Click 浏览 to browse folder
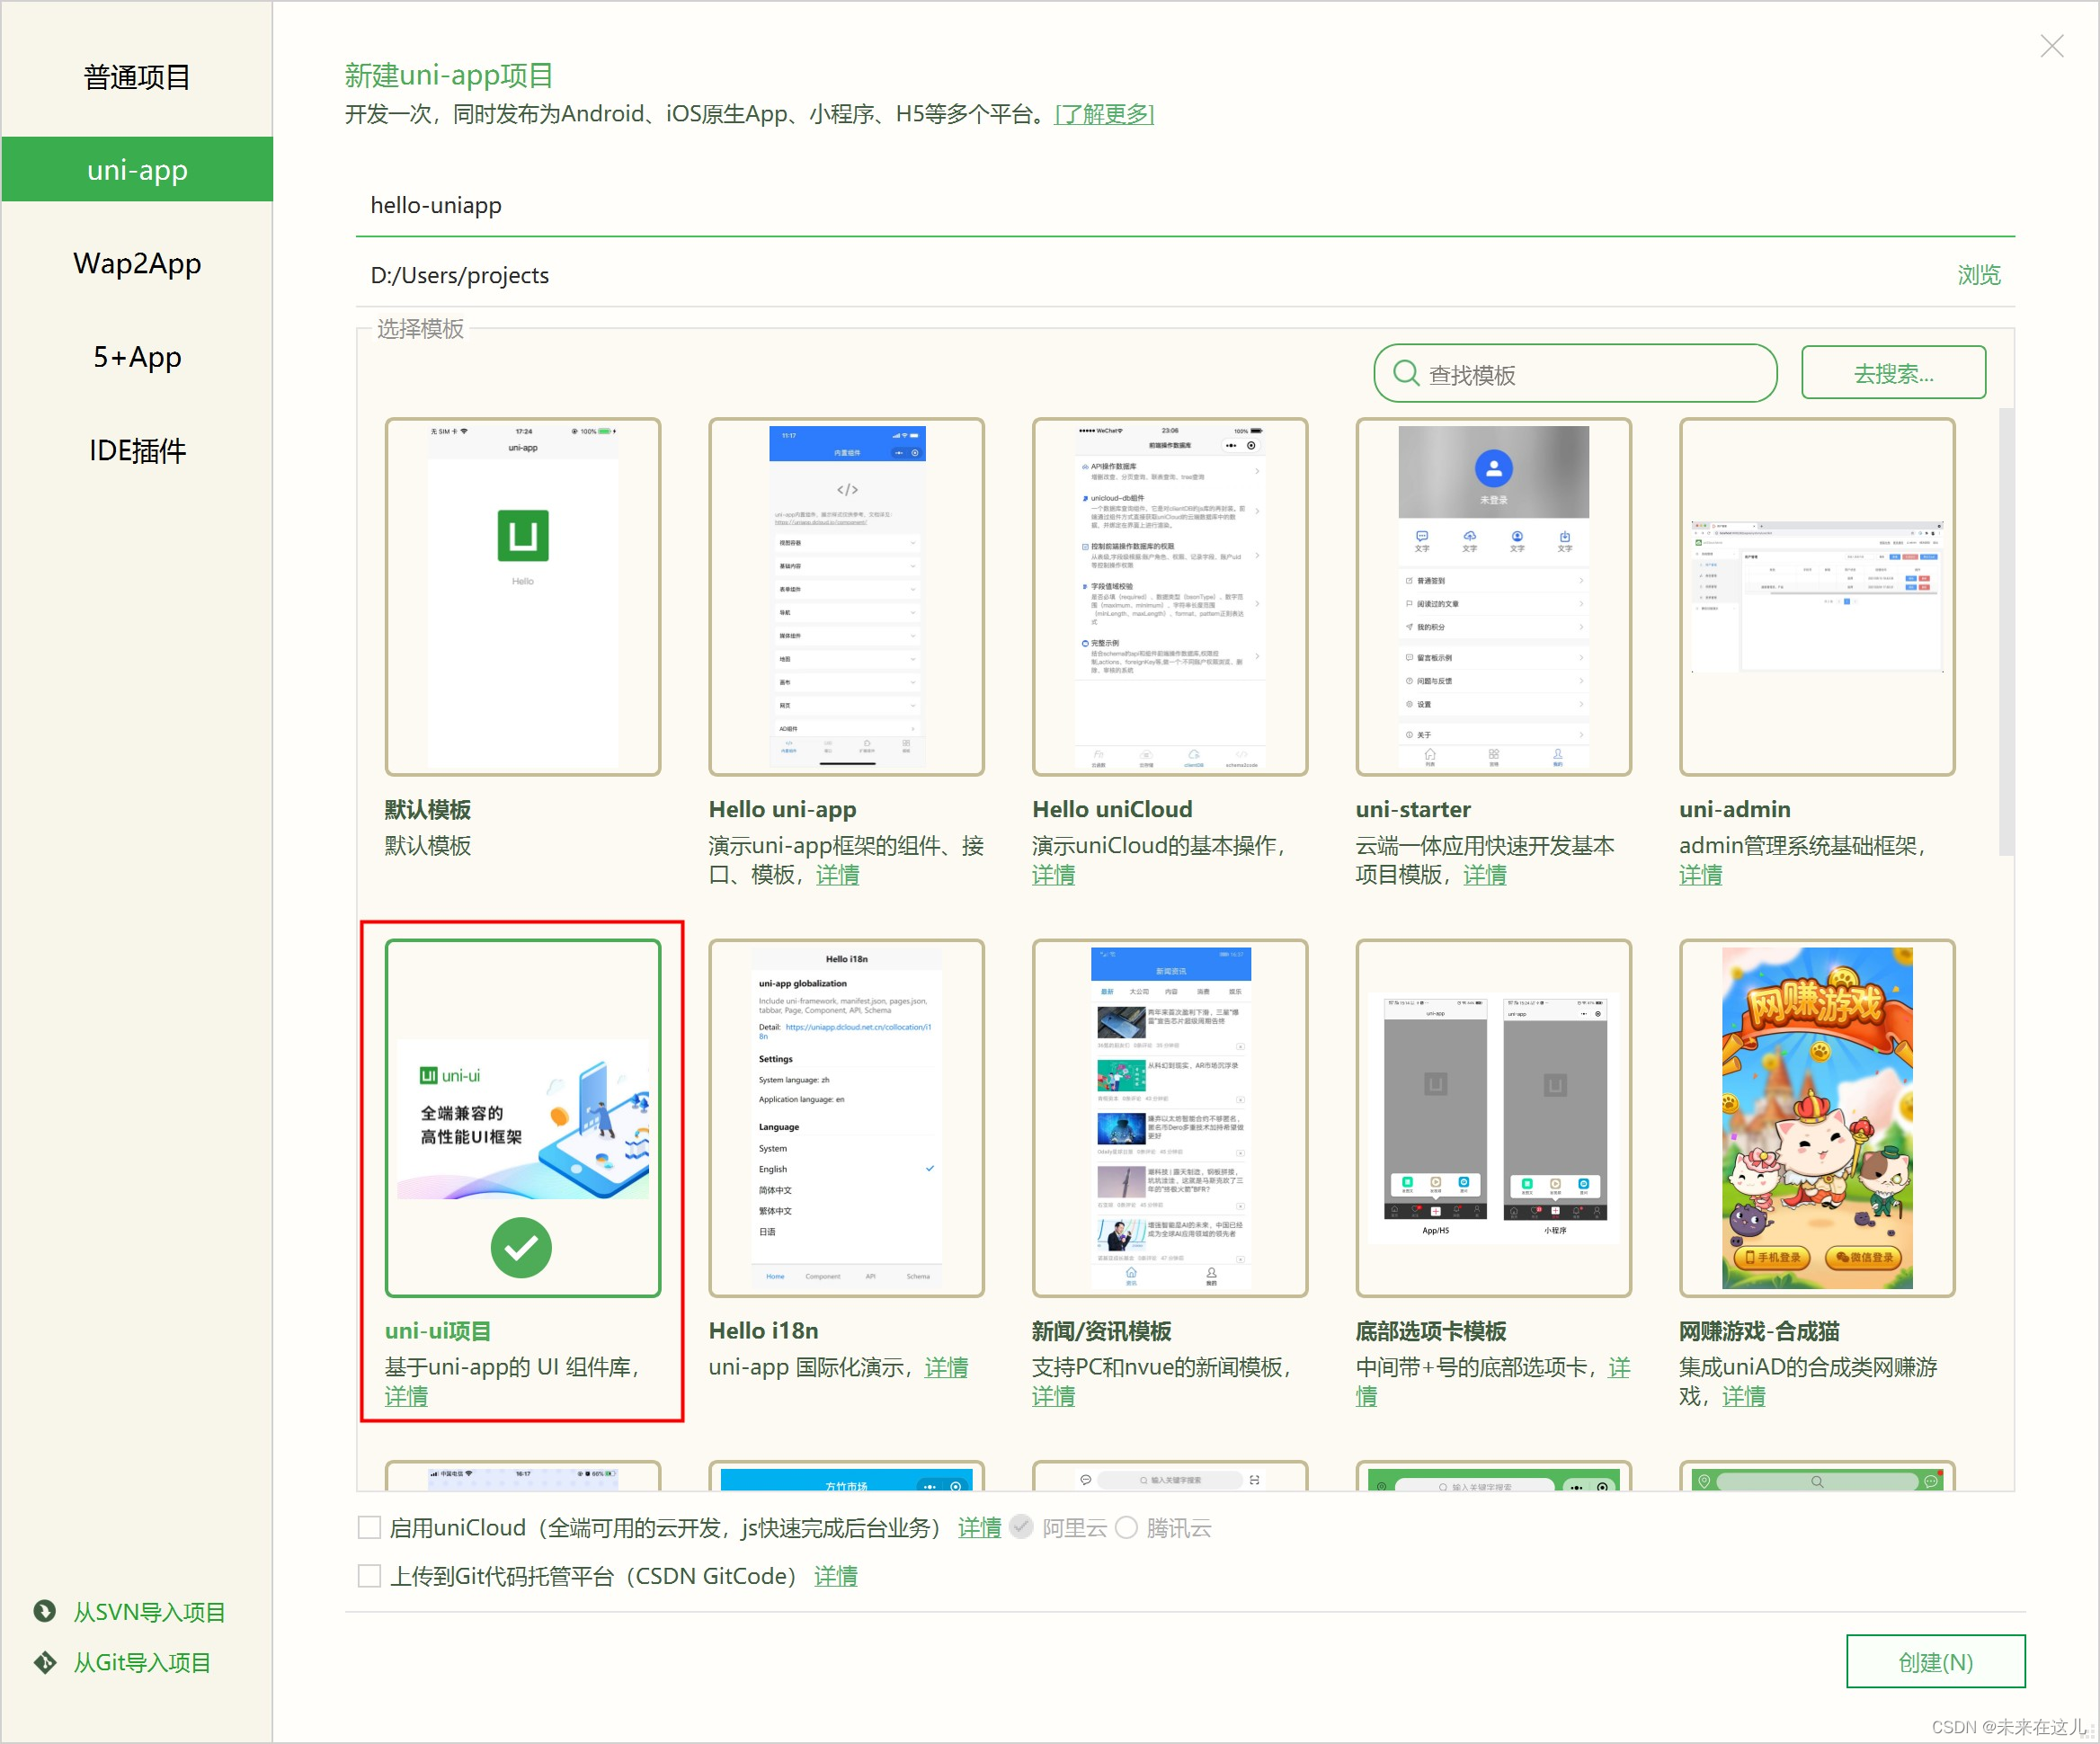The width and height of the screenshot is (2100, 1744). 1978,275
